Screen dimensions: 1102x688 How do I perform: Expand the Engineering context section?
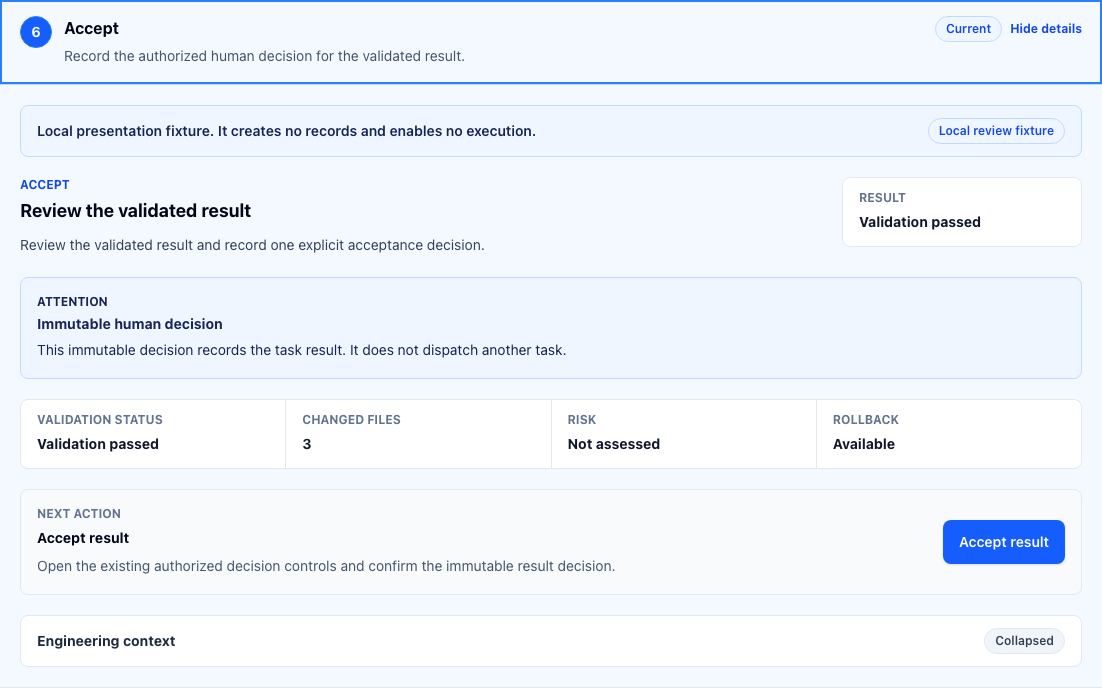551,641
